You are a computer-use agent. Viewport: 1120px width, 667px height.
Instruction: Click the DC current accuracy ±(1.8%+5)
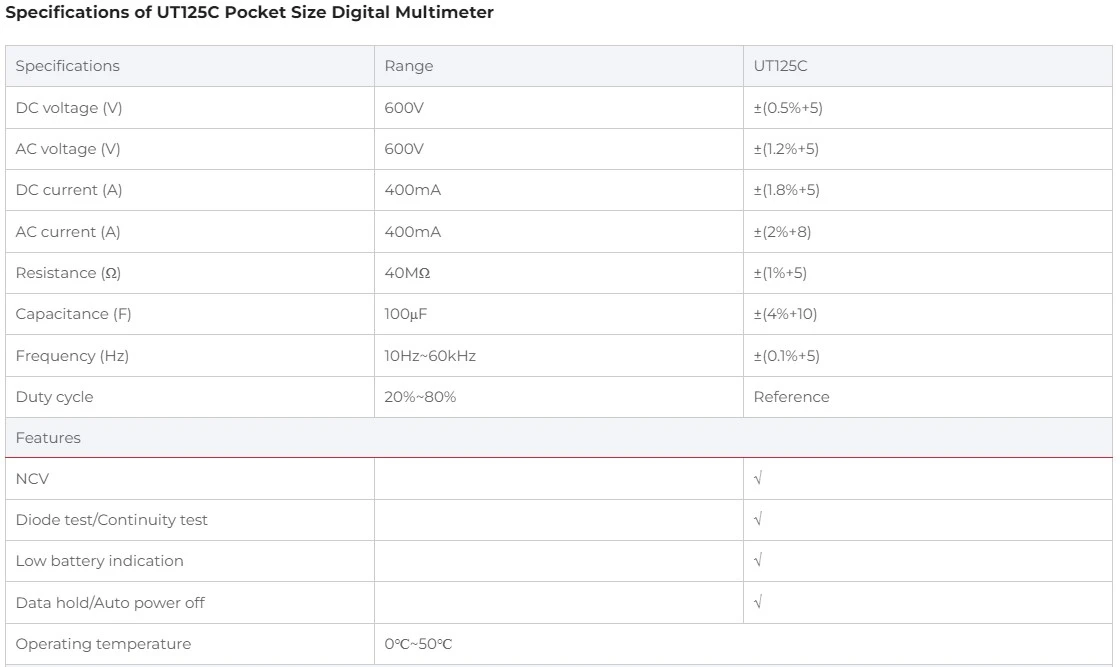[786, 190]
